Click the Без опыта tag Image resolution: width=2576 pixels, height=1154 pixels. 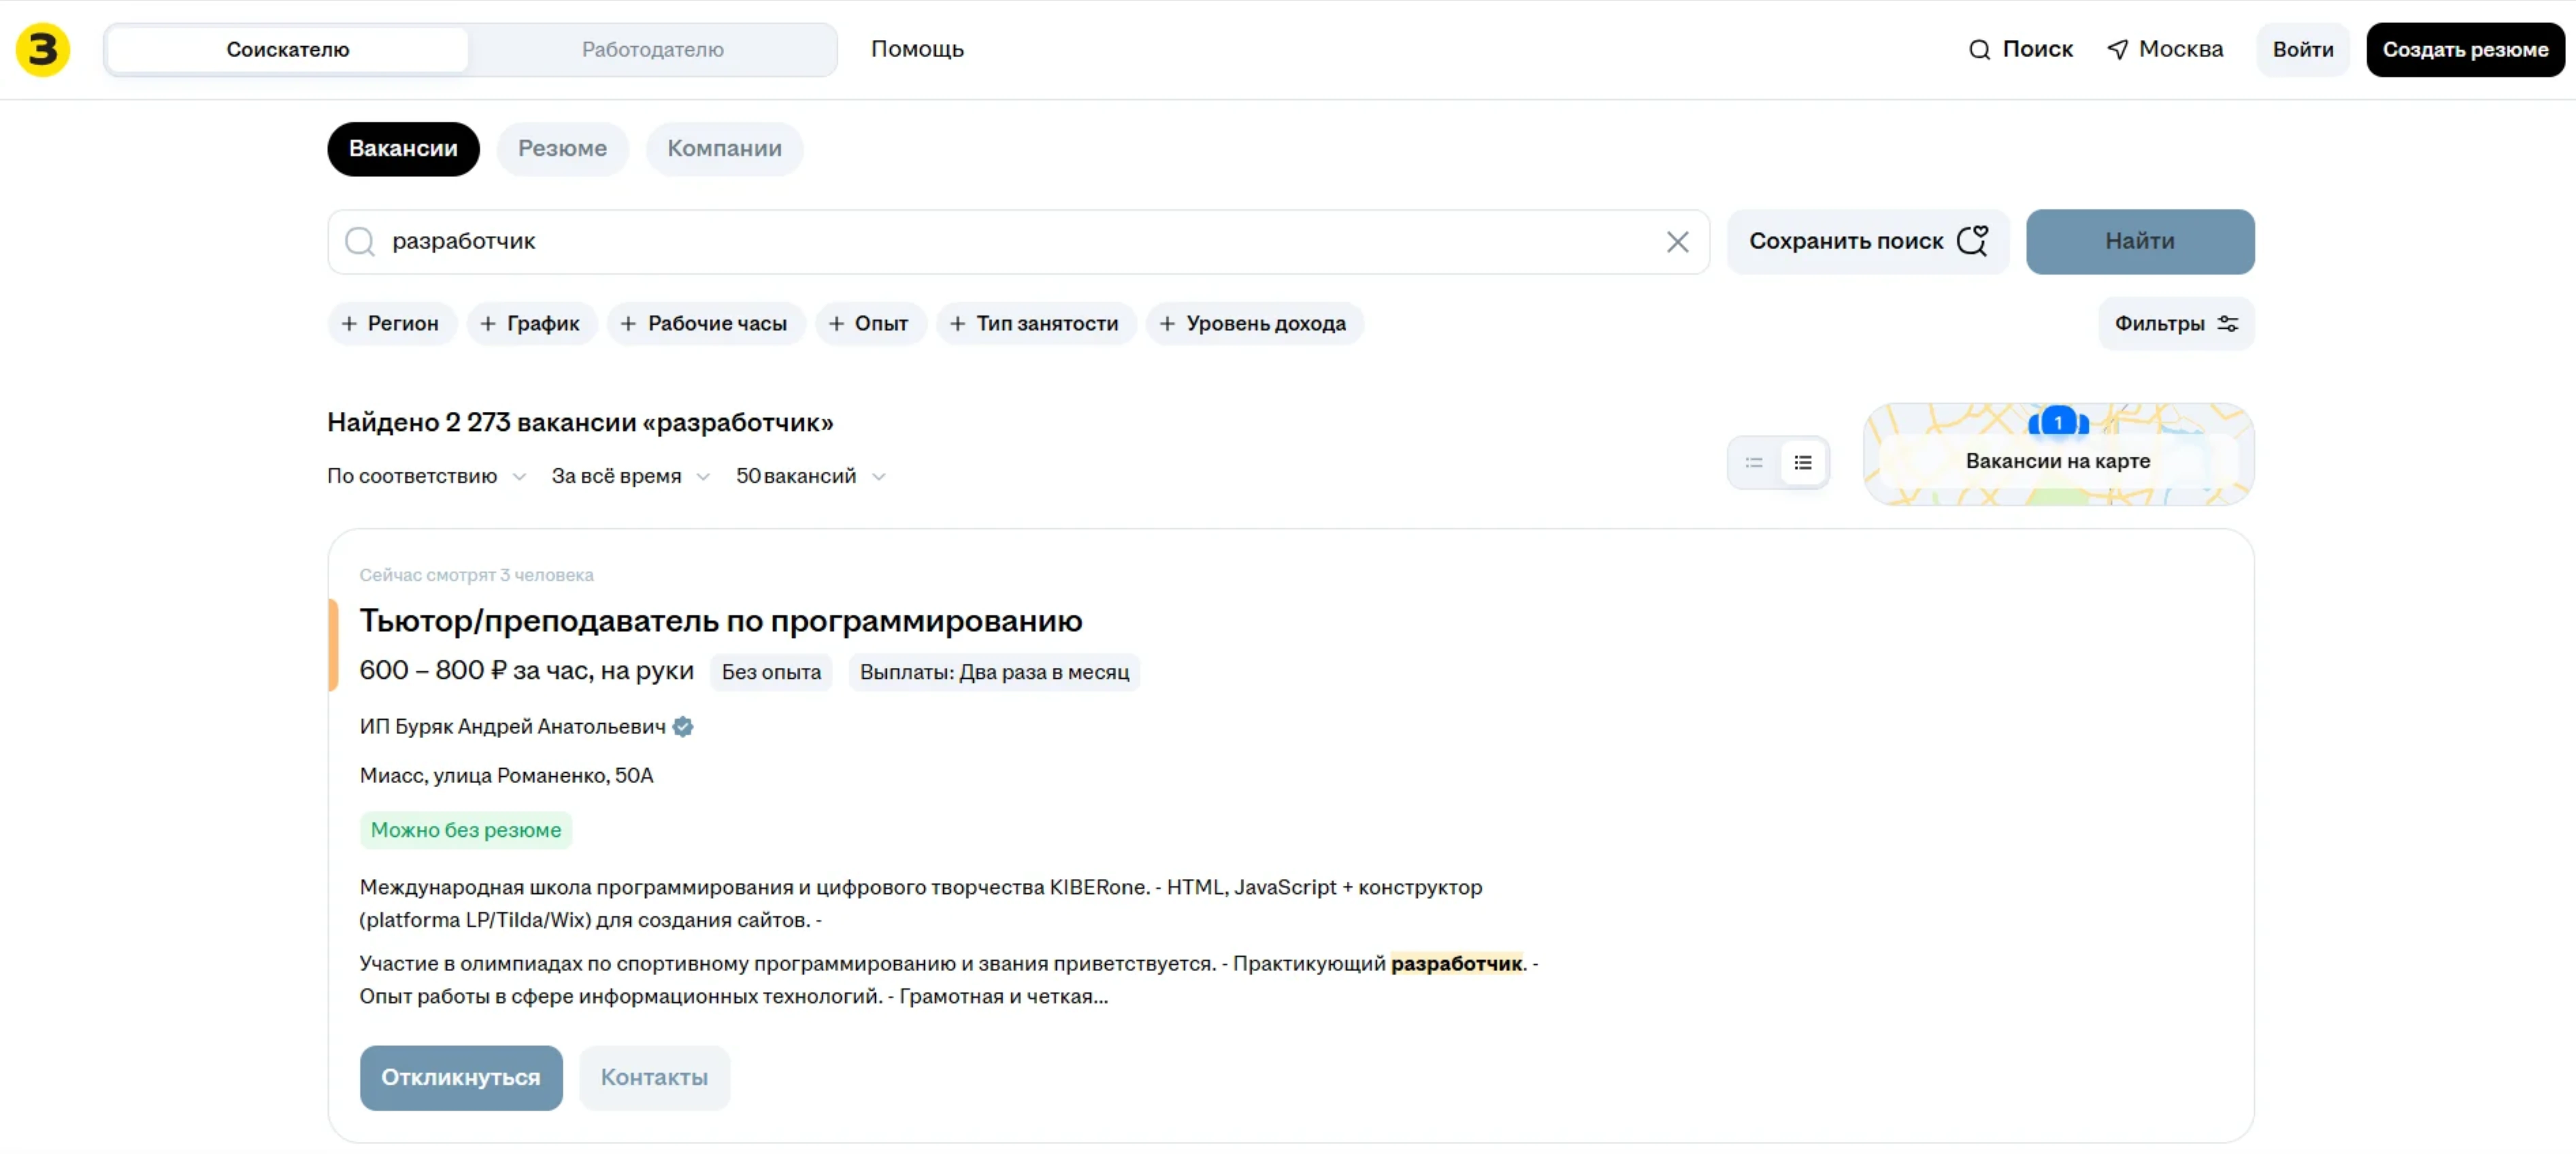(x=771, y=673)
